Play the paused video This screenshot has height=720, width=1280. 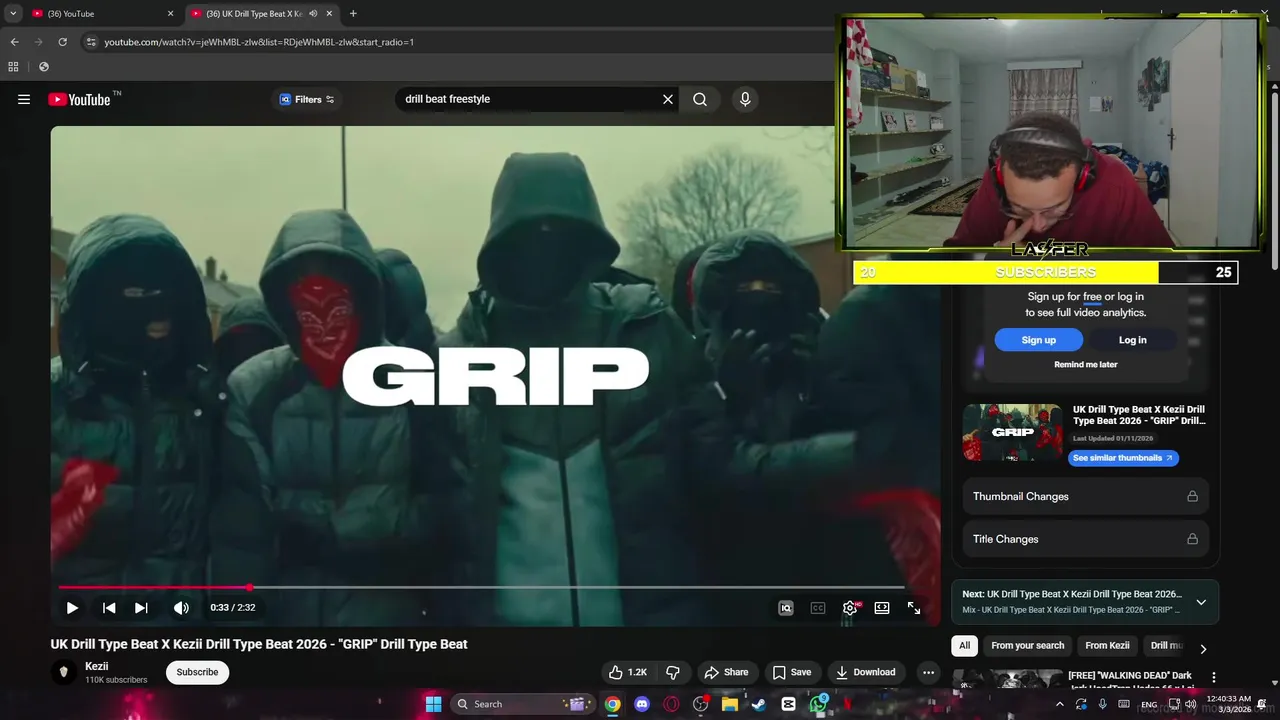point(72,607)
